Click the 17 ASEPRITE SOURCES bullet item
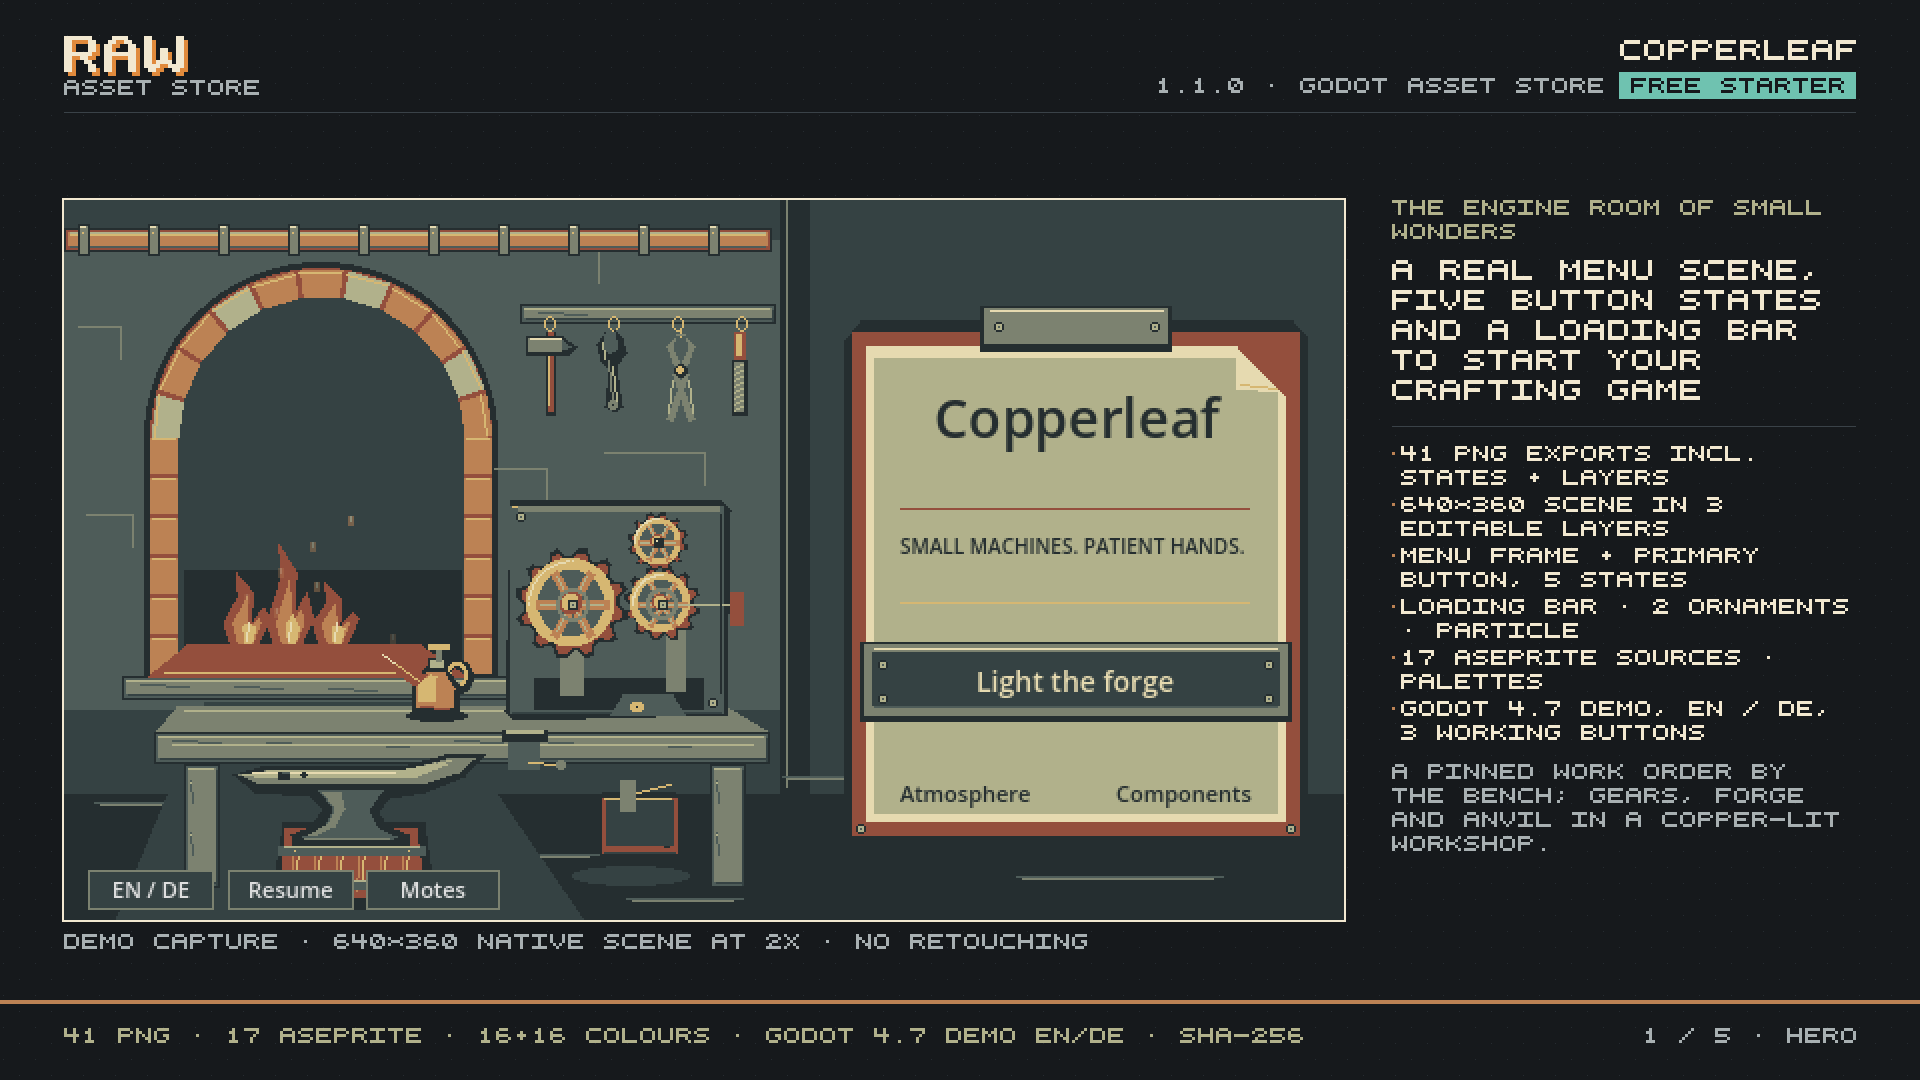Screen dimensions: 1920x1080 coord(1582,670)
